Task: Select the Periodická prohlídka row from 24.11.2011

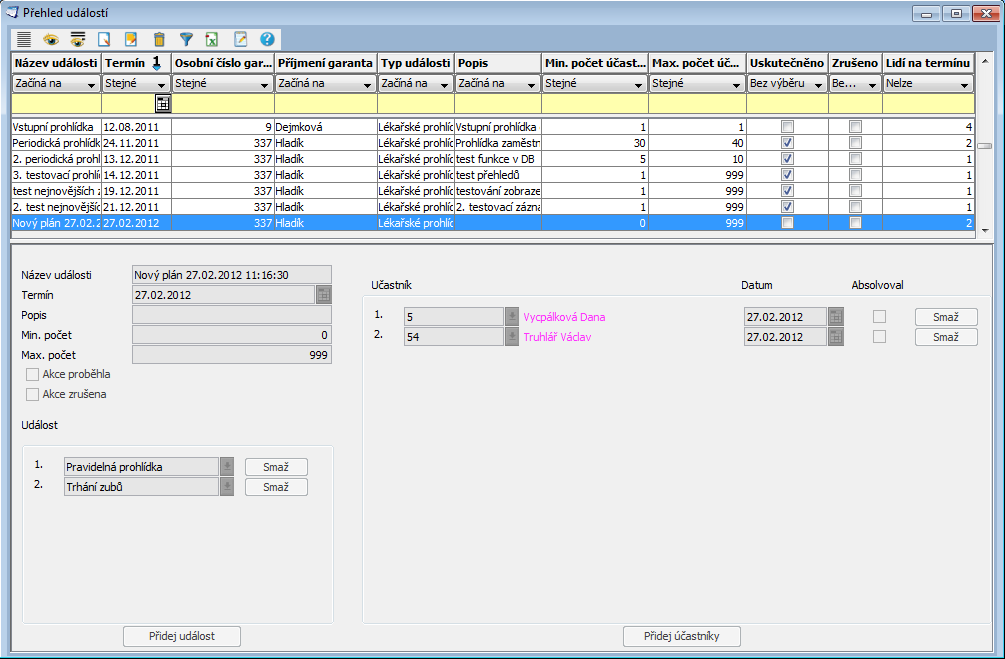Action: point(55,143)
